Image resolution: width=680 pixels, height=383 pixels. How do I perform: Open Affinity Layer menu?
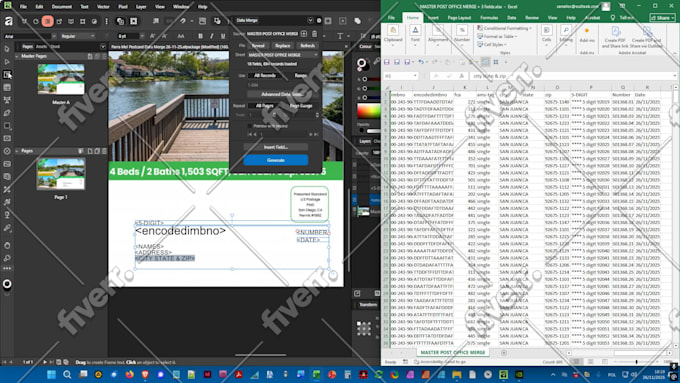click(x=141, y=7)
